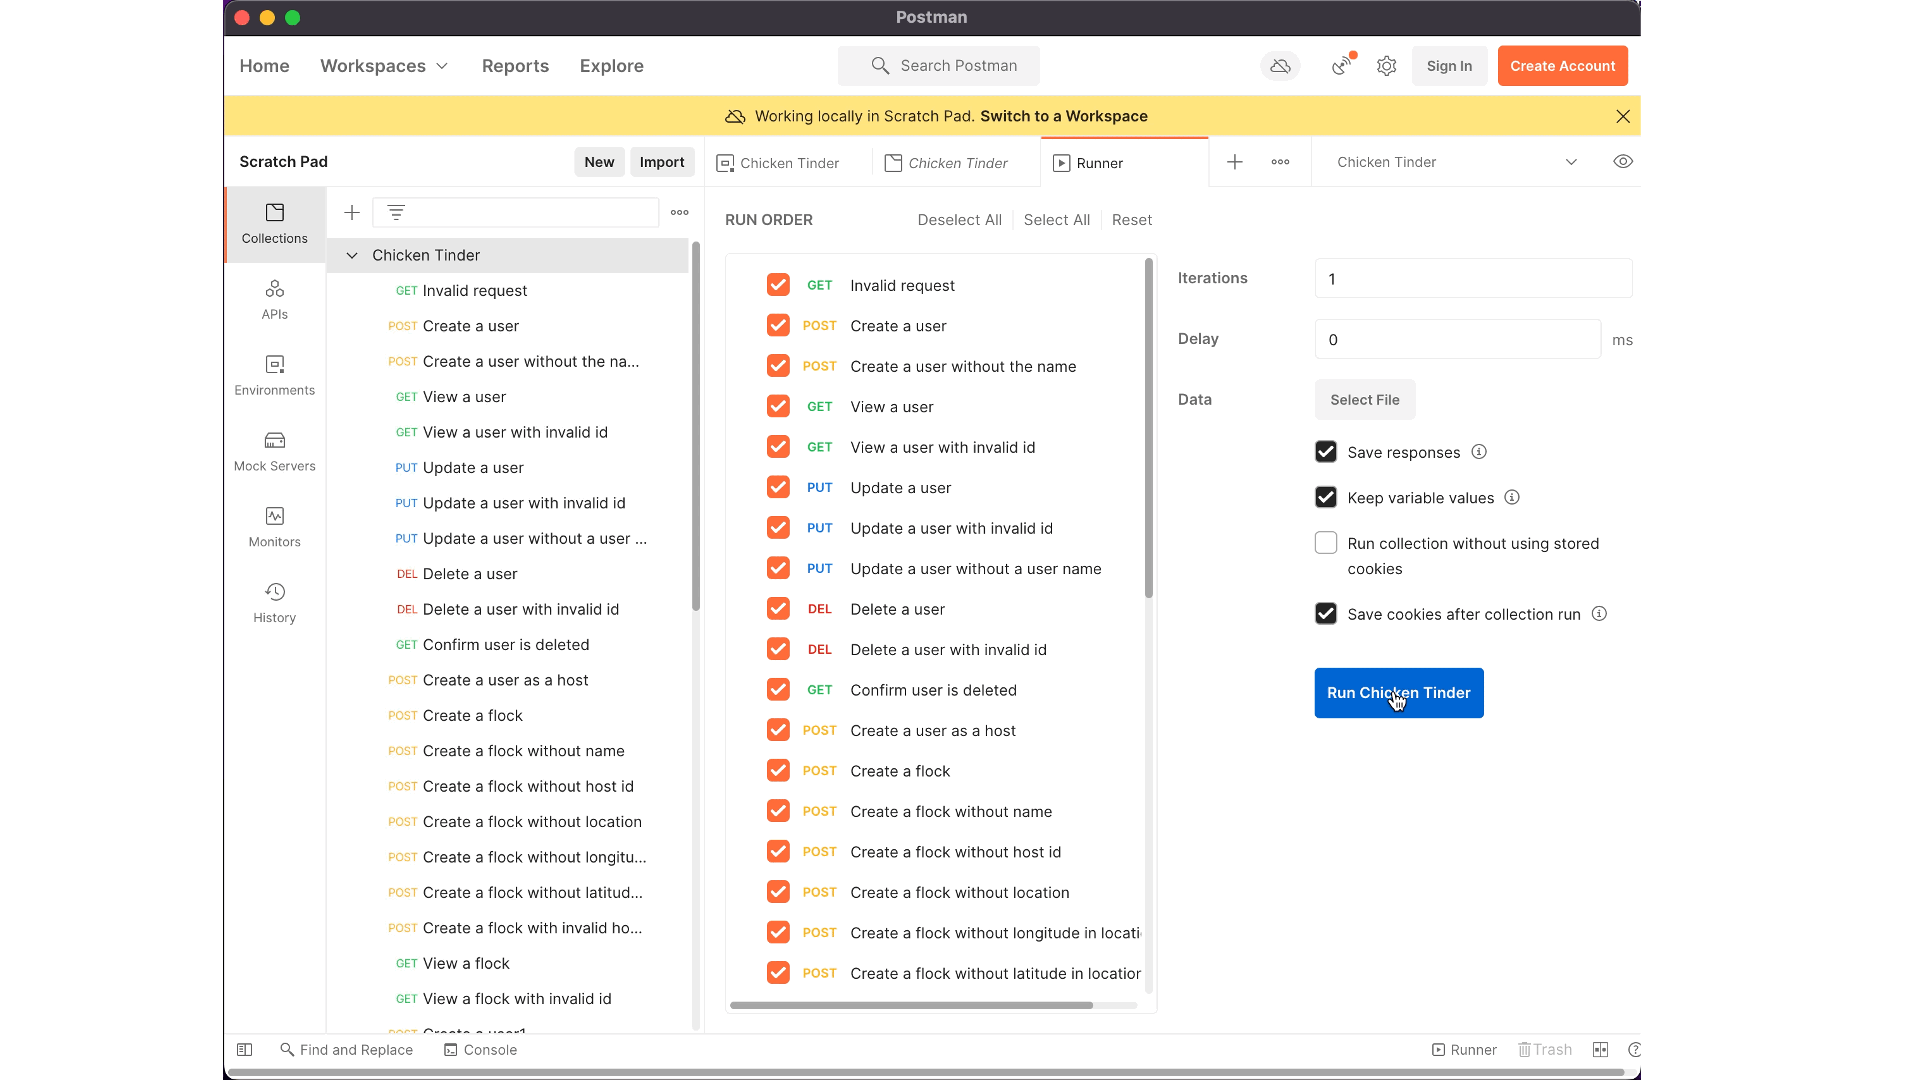This screenshot has height=1080, width=1920.
Task: Disable Save cookies after collection run checkbox
Action: point(1326,614)
